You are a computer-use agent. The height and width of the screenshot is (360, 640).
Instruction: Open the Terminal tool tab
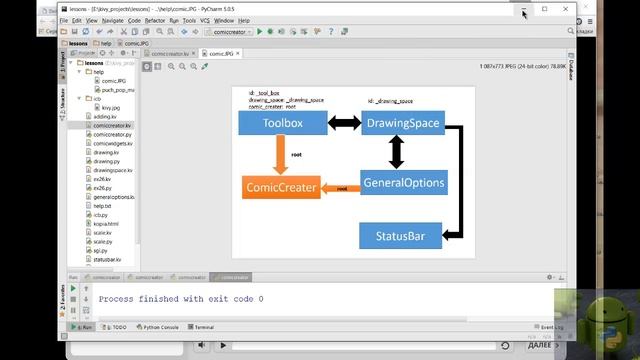coord(201,327)
